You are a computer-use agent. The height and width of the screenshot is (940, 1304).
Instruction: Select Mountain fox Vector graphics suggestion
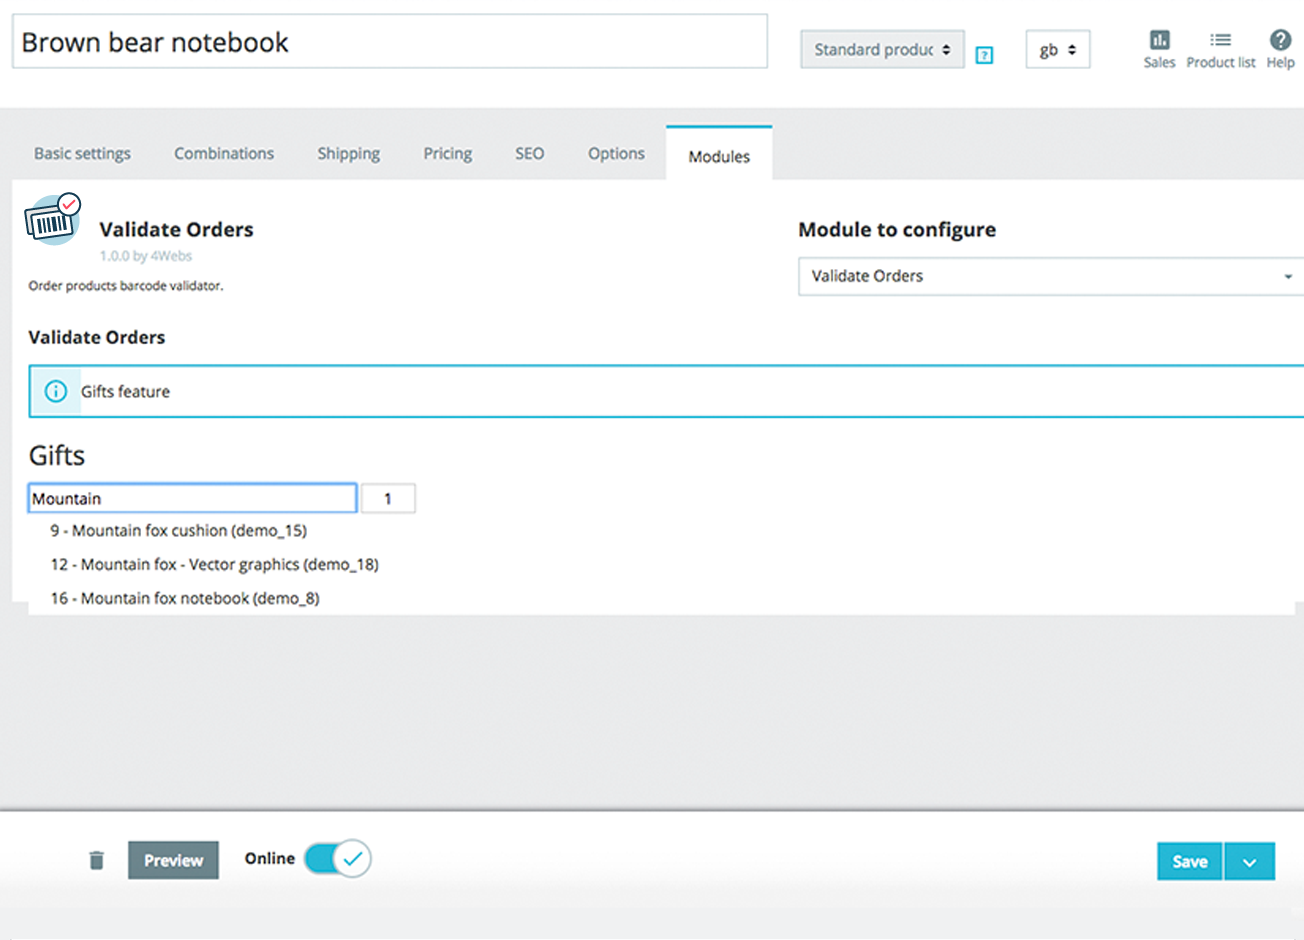pos(214,564)
